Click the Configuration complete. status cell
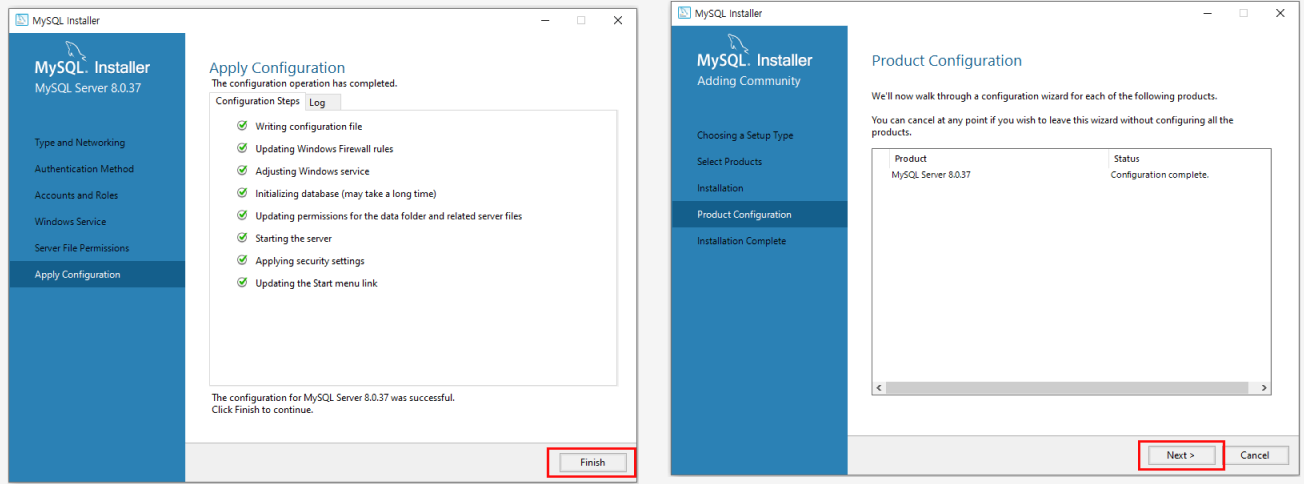This screenshot has height=484, width=1304. pyautogui.click(x=1160, y=175)
